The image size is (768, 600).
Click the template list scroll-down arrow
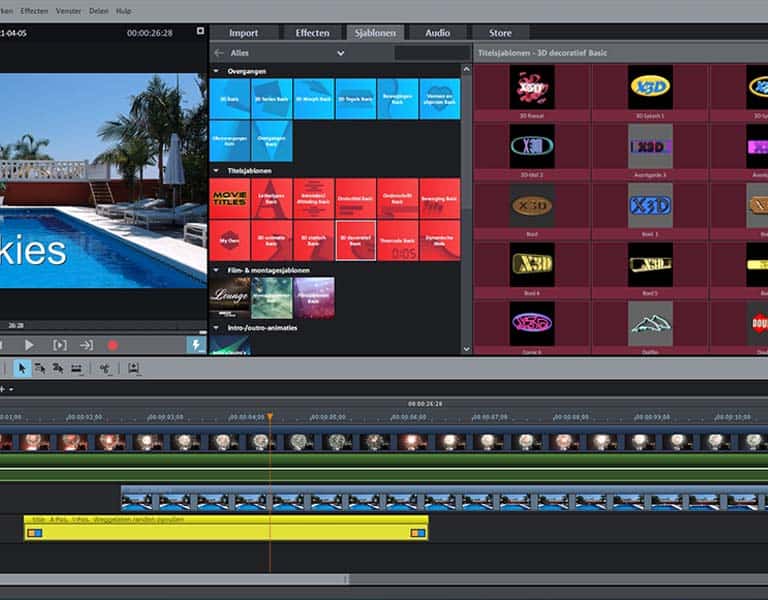pyautogui.click(x=466, y=349)
